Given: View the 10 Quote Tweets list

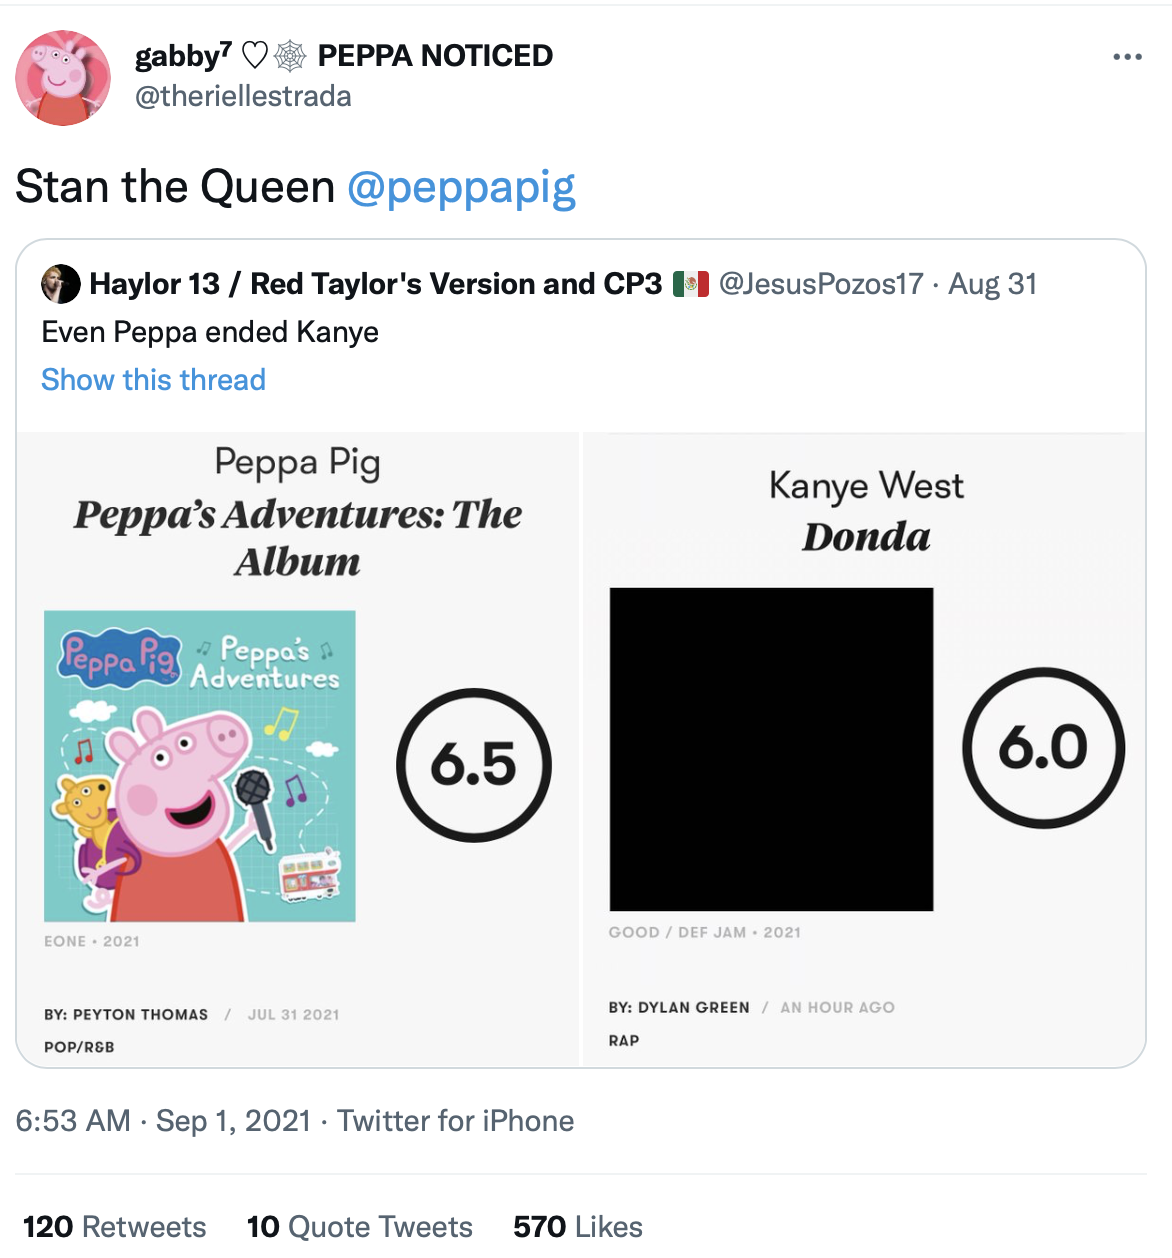Looking at the screenshot, I should (x=360, y=1227).
